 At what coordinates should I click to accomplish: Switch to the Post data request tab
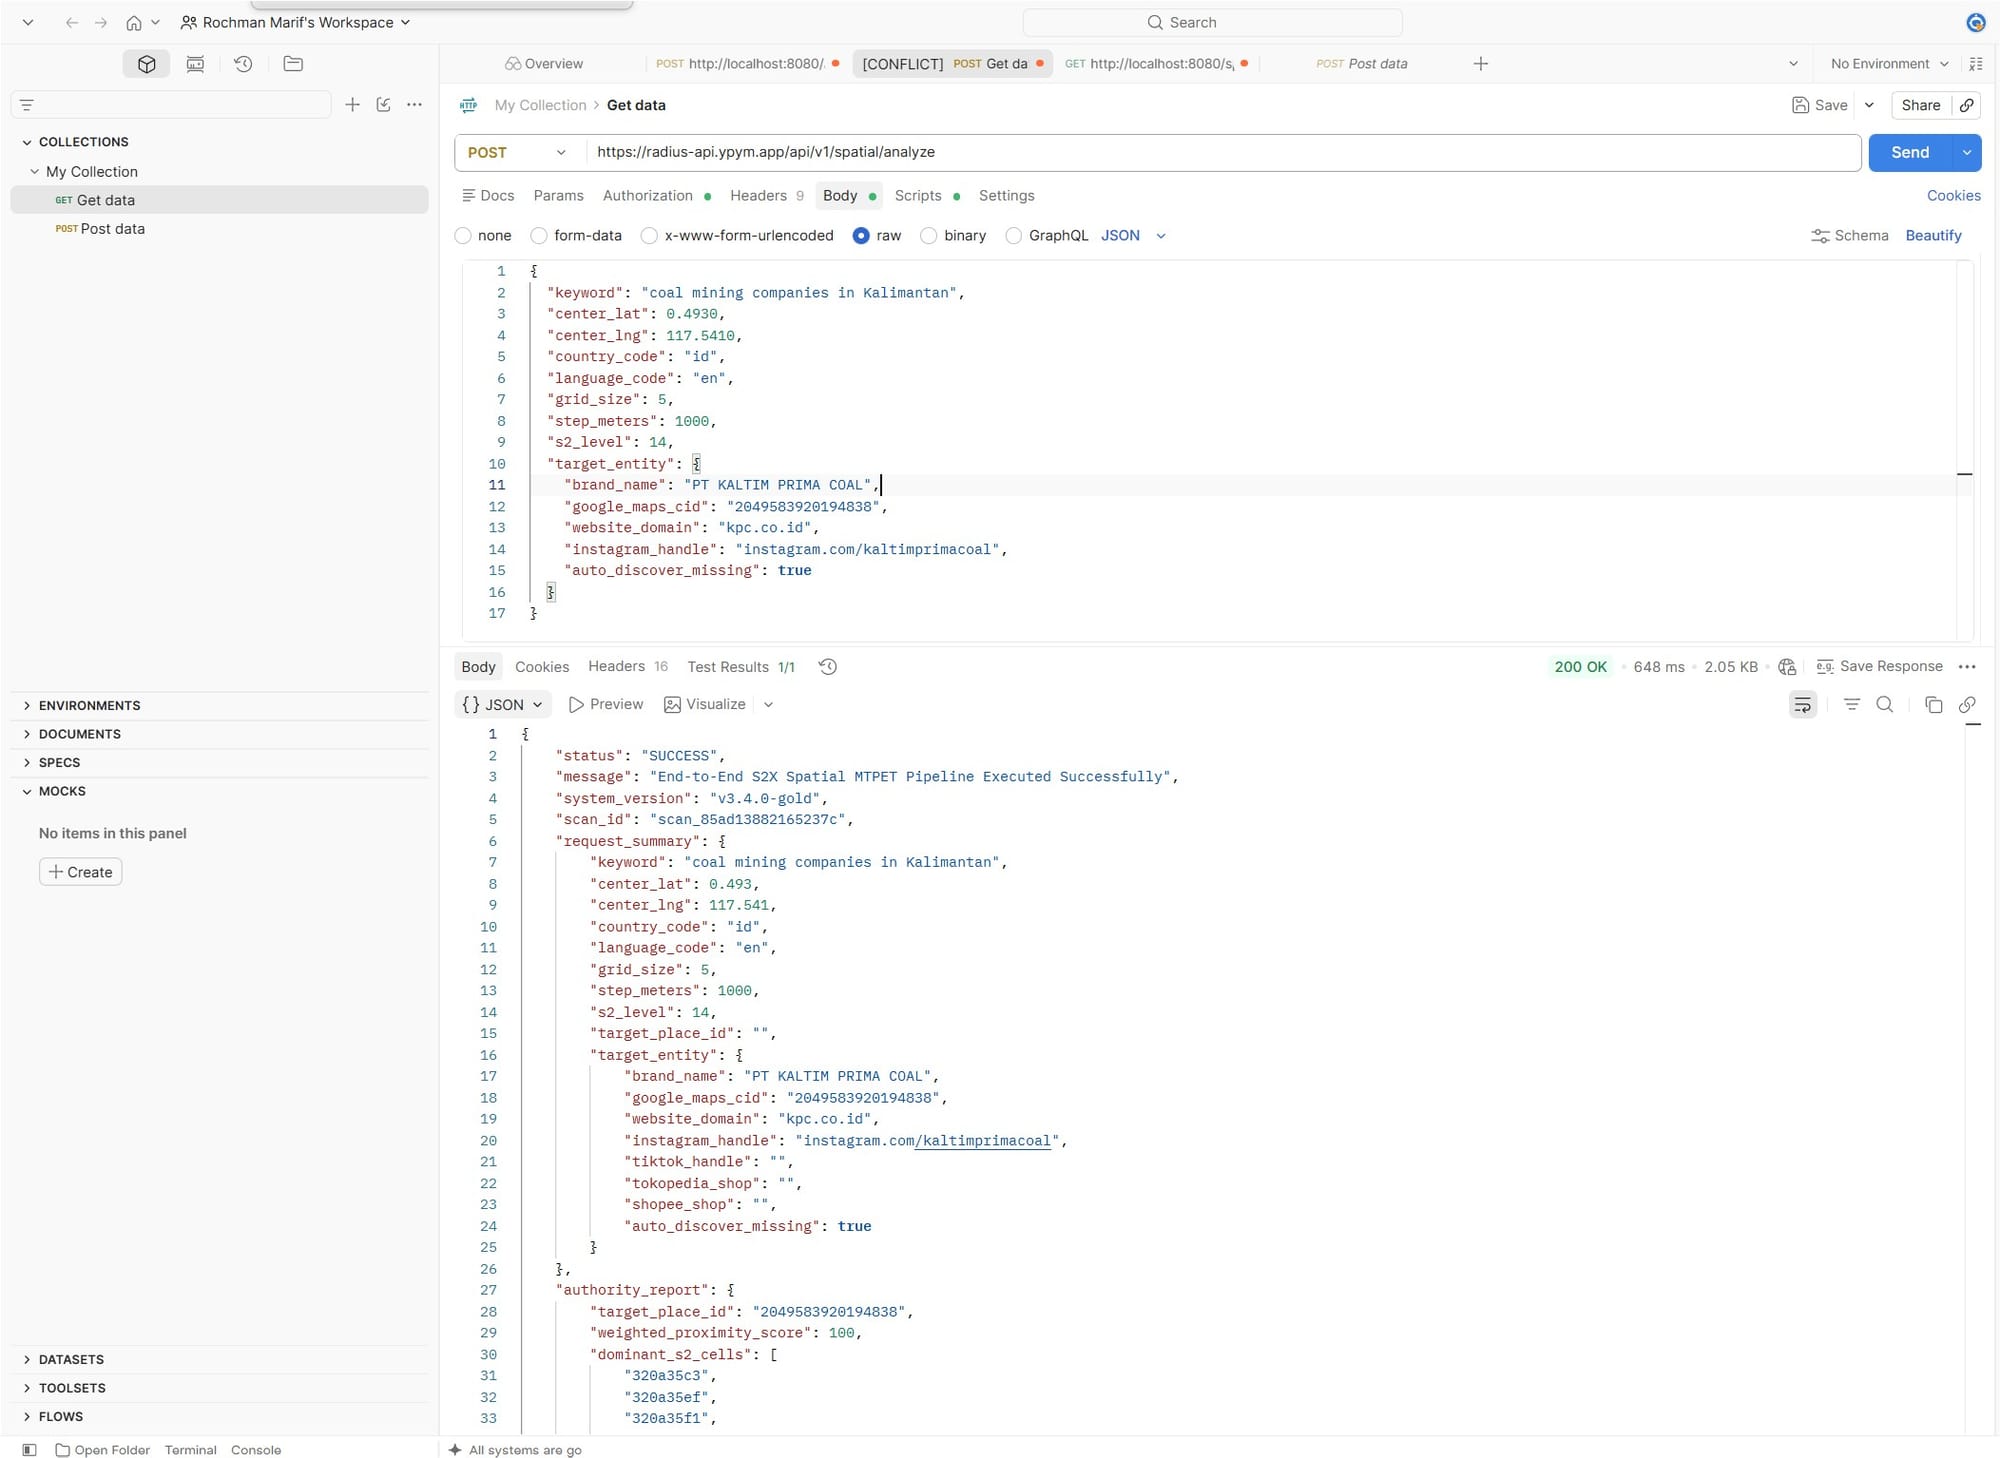1361,64
